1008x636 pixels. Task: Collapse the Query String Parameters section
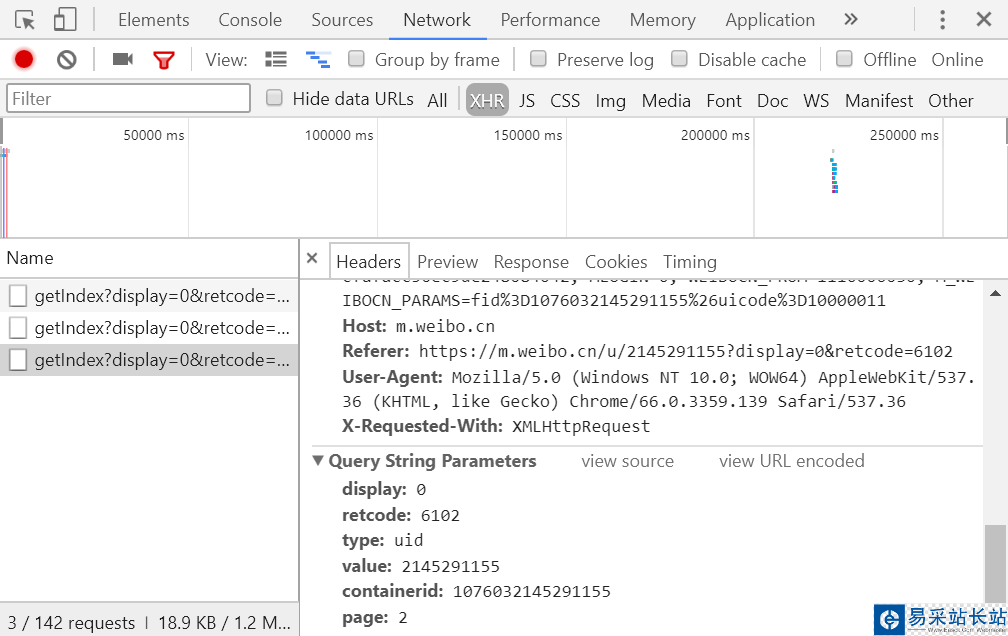click(318, 461)
